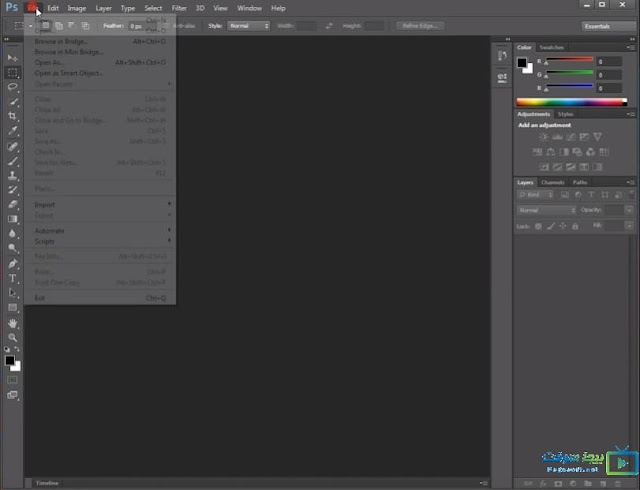Select the Blur tool
This screenshot has height=490, width=640.
[13, 233]
